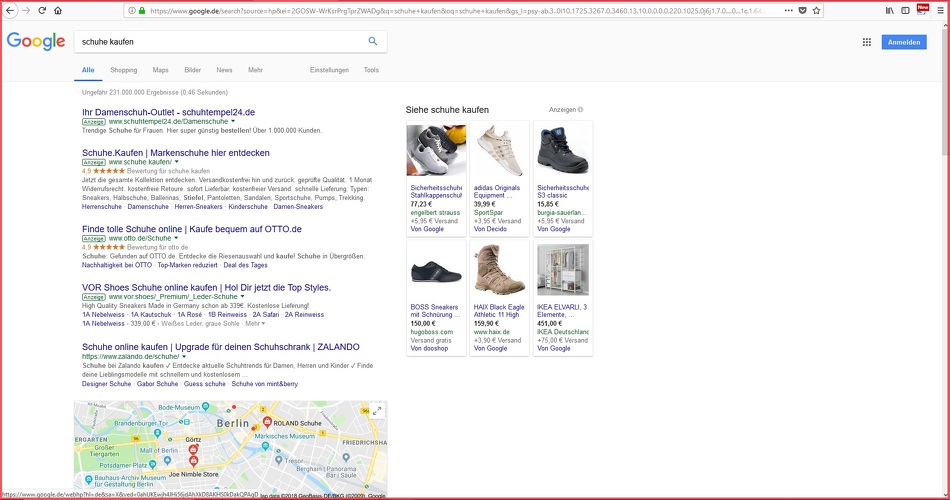
Task: Open dropdown arrow next to www.schuhe.kaufen URL
Action: point(177,162)
